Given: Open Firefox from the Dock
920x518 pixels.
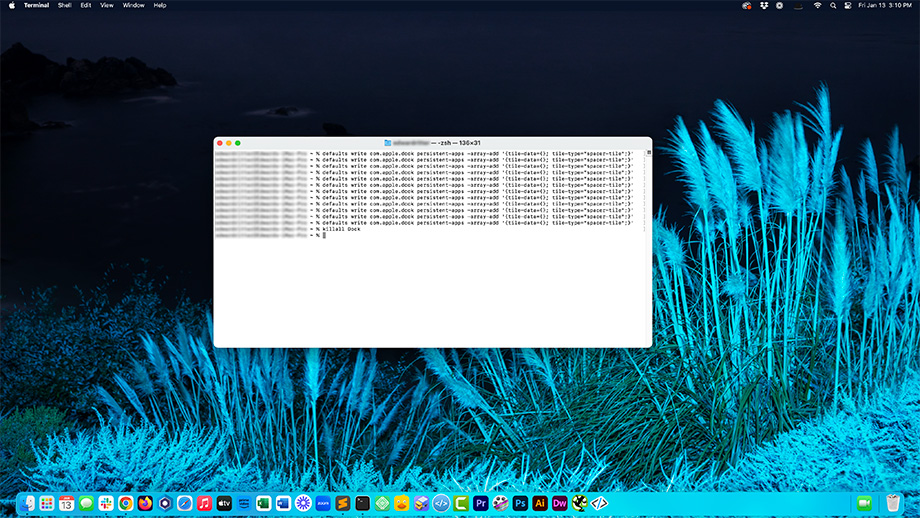Looking at the screenshot, I should coord(146,503).
